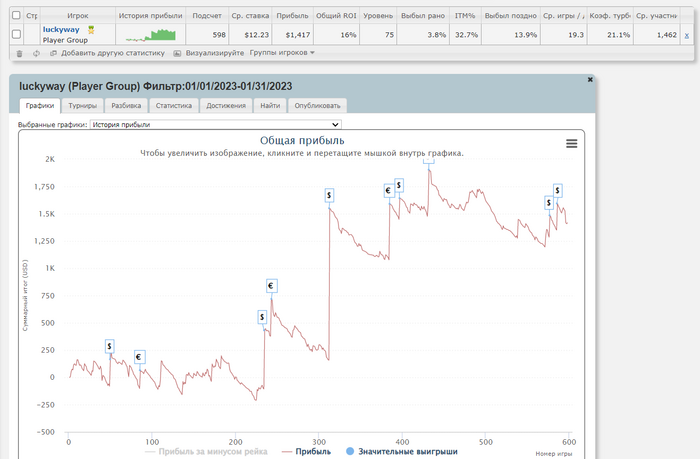Image resolution: width=700 pixels, height=459 pixels.
Task: Click the panel title with filter dates 01/01/2023-01/31/2023
Action: click(x=155, y=86)
